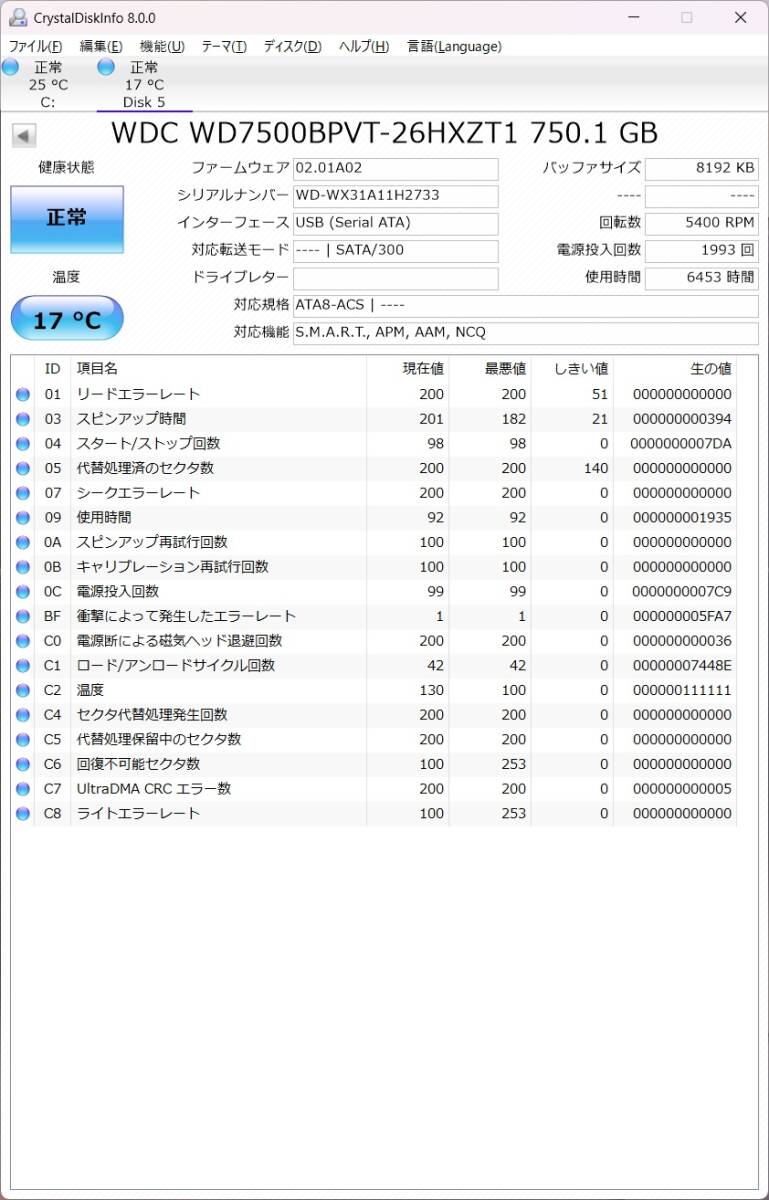The height and width of the screenshot is (1200, 769).
Task: Click the ATA8-ACS standard field
Action: click(x=525, y=305)
